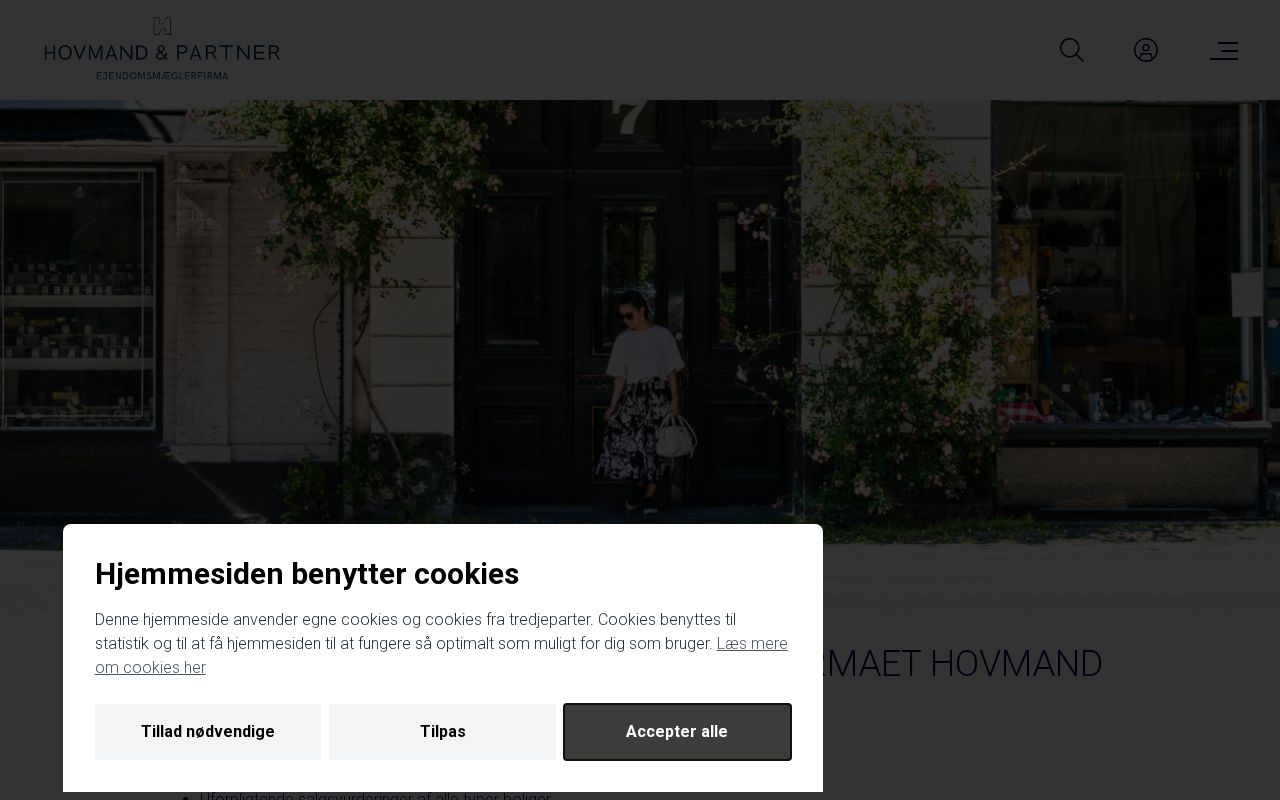Click the shop window with bottles
The image size is (1280, 800).
pos(78,300)
